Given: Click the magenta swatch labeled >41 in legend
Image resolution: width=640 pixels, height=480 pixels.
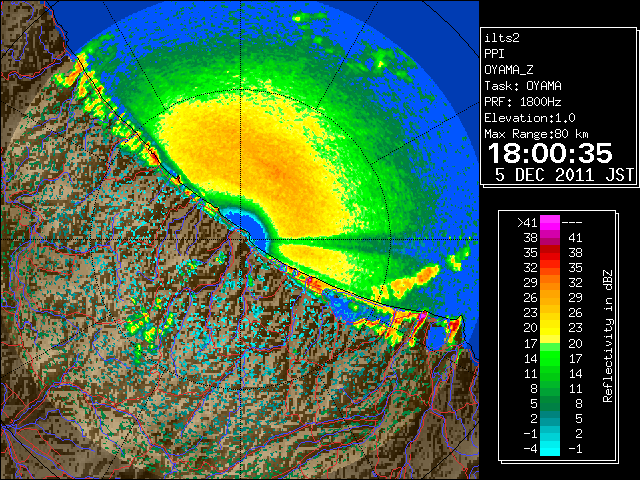Looking at the screenshot, I should point(549,222).
